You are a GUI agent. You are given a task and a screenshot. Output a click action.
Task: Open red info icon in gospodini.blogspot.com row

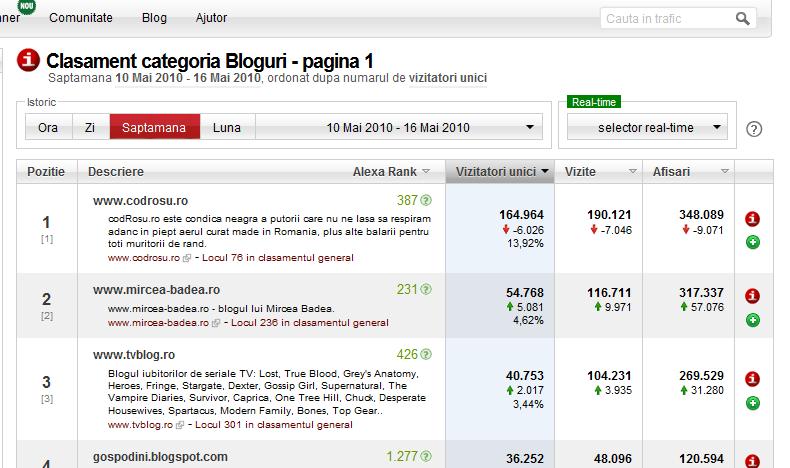coord(752,460)
